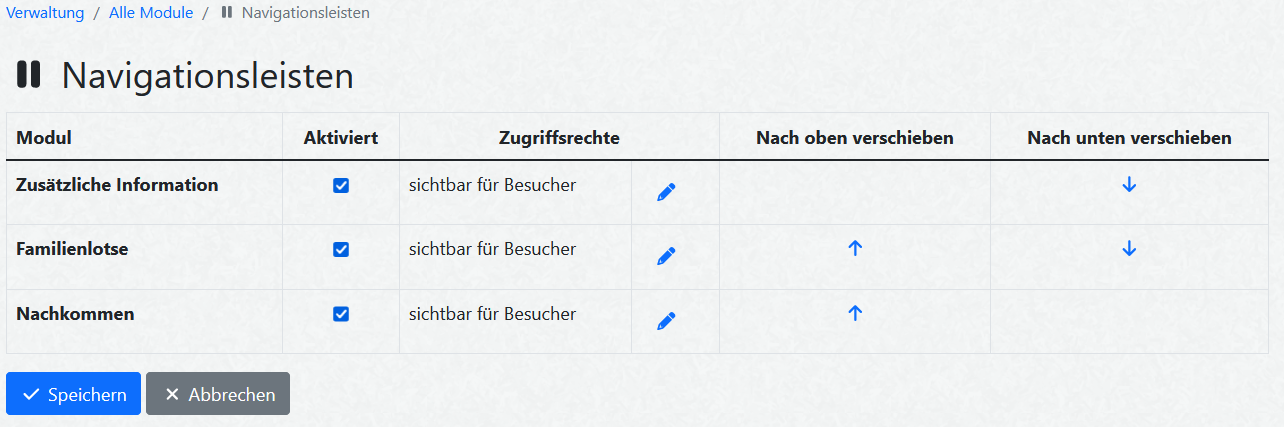The height and width of the screenshot is (427, 1284).
Task: Click the Nachkommen module name
Action: tap(75, 313)
